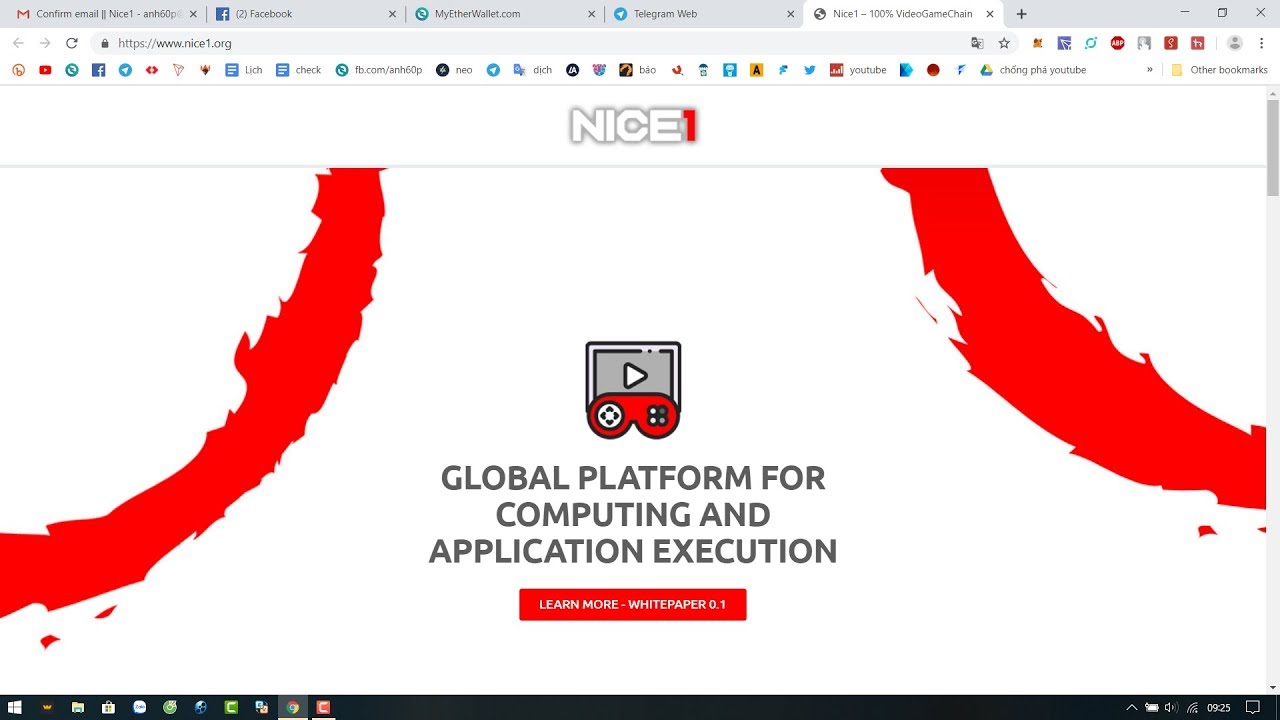Open the taskbar clock showing 09:25
Image resolution: width=1280 pixels, height=720 pixels.
coord(1218,707)
